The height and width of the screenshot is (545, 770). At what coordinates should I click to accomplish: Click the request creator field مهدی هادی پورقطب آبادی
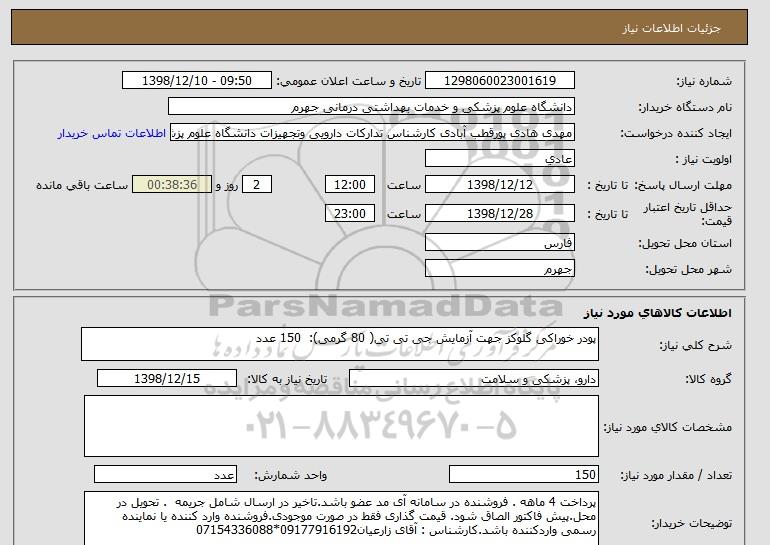(x=372, y=133)
